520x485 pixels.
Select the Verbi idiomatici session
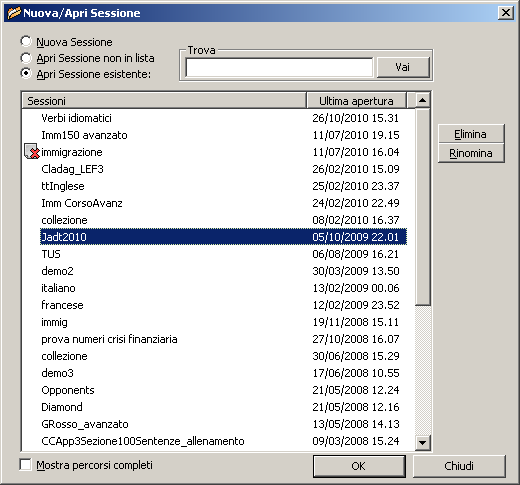click(223, 118)
